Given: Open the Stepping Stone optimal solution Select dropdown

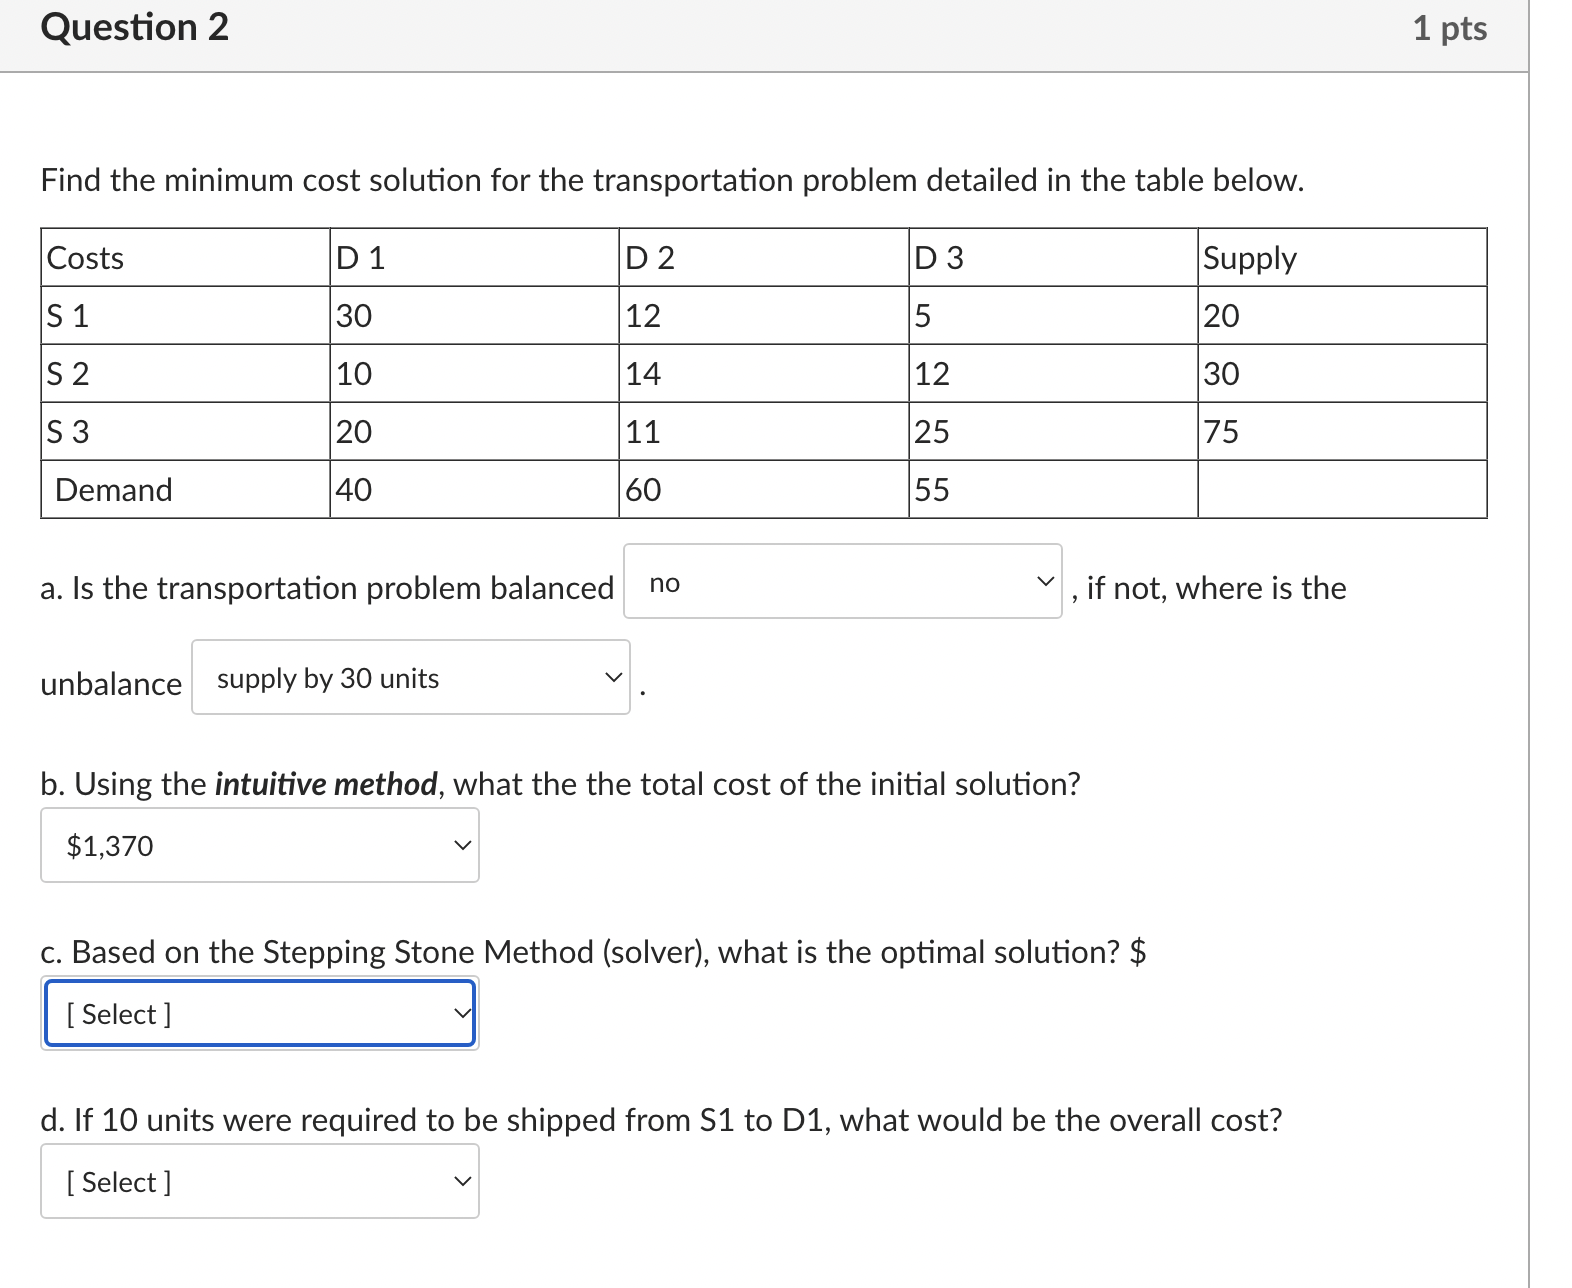Looking at the screenshot, I should click(x=258, y=1013).
